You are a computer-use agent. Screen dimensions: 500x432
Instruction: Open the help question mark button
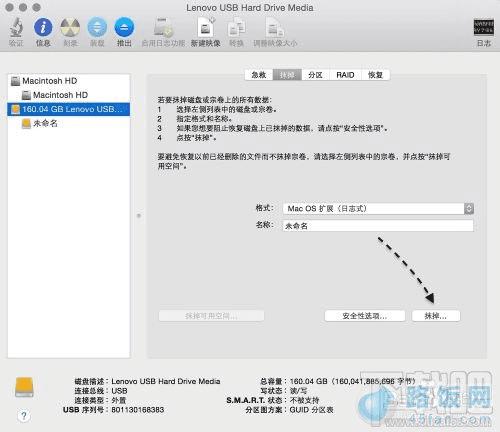tap(24, 416)
